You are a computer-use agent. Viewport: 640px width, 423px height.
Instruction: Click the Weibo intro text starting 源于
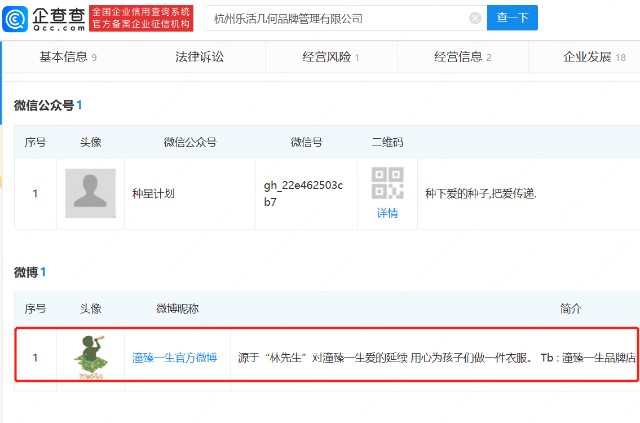[x=437, y=358]
